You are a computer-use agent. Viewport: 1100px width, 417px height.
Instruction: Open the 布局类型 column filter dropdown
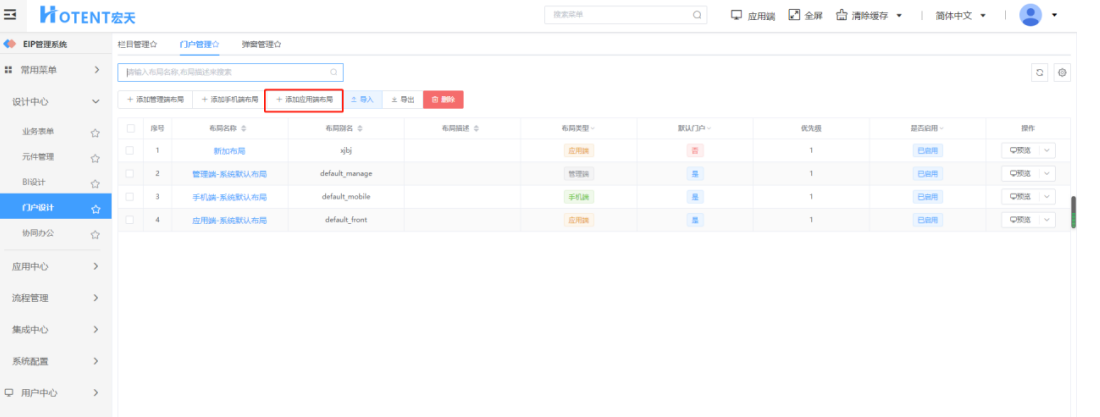pyautogui.click(x=593, y=128)
